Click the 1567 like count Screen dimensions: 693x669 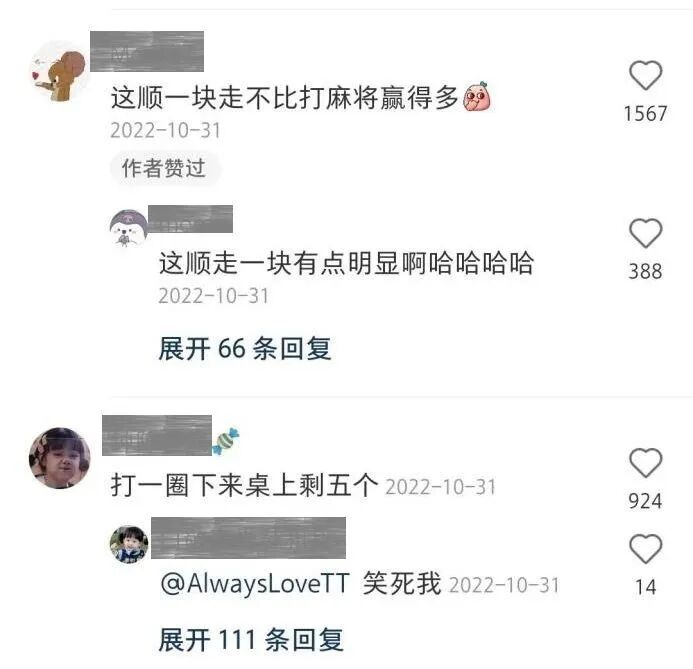click(645, 114)
